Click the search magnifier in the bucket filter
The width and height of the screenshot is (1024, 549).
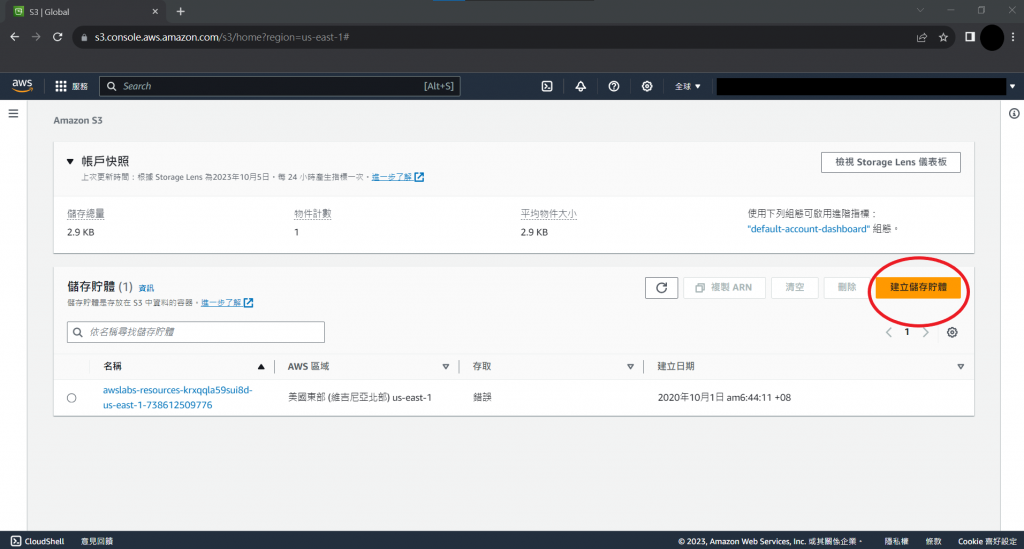pos(78,332)
